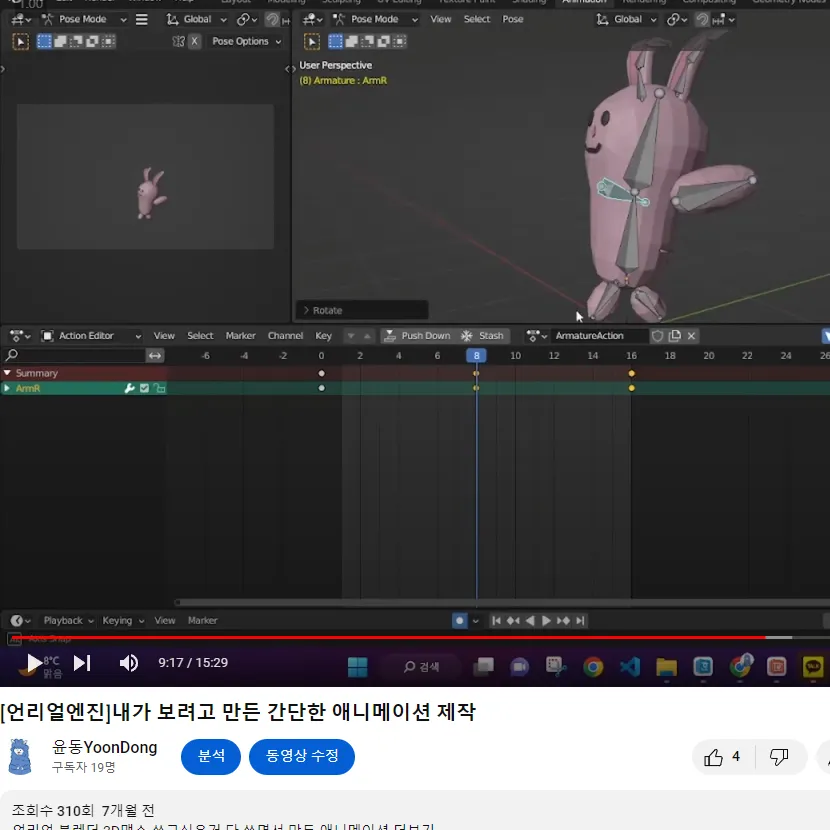Click the 동영상 수정 button

point(301,757)
